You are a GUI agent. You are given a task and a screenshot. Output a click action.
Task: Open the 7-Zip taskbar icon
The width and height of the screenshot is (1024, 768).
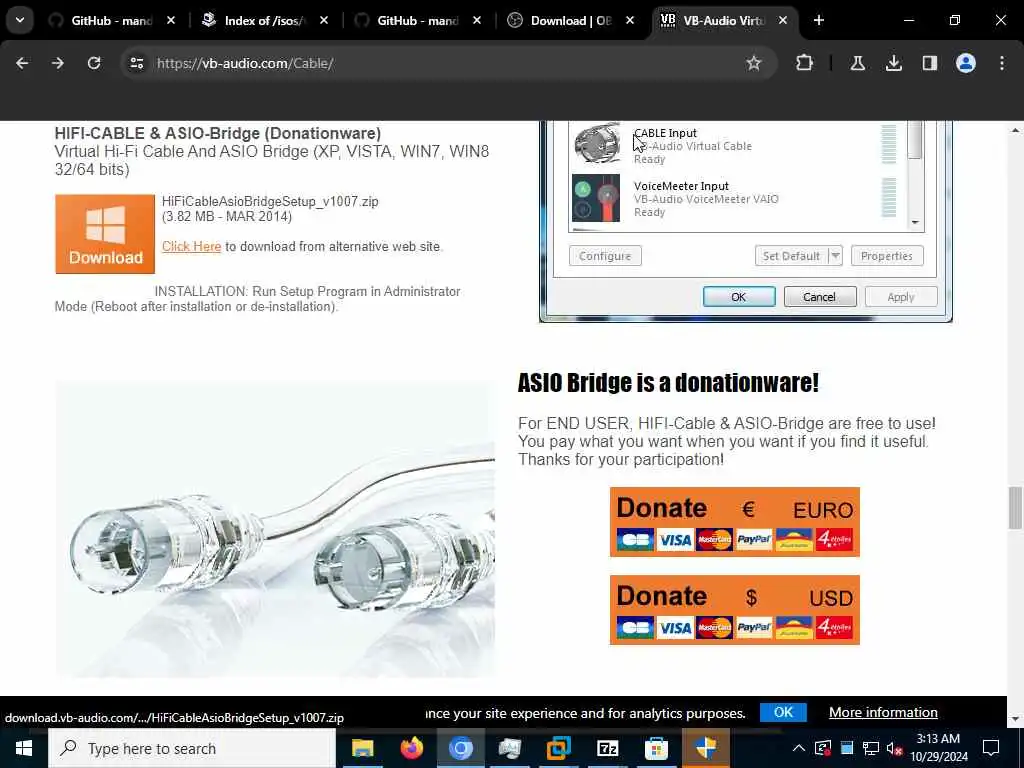pos(607,748)
